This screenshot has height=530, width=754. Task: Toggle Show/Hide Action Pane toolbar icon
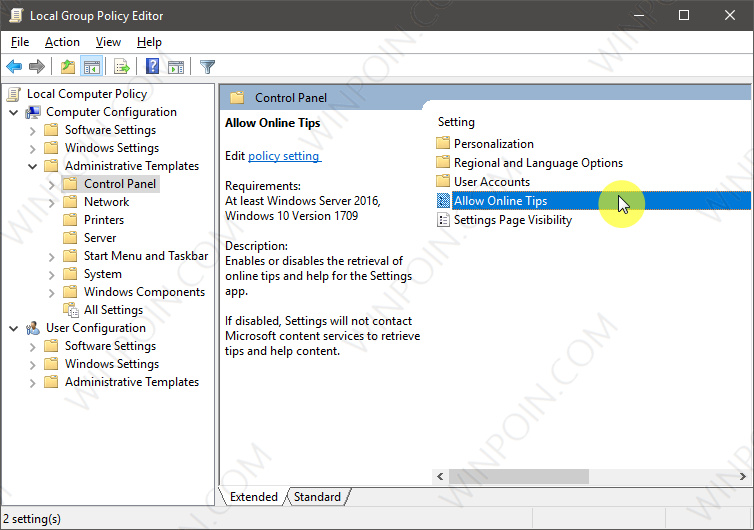(x=176, y=66)
